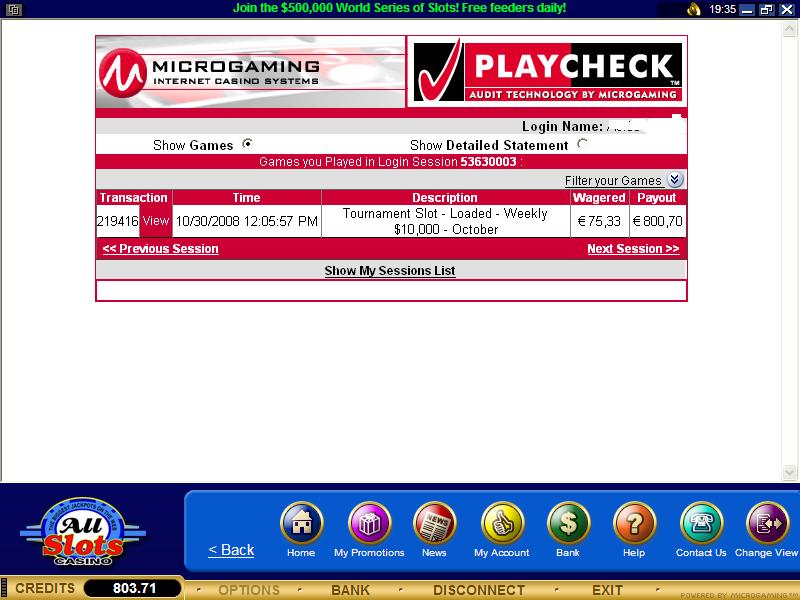
Task: Click the World Series of Slots banner
Action: [399, 8]
